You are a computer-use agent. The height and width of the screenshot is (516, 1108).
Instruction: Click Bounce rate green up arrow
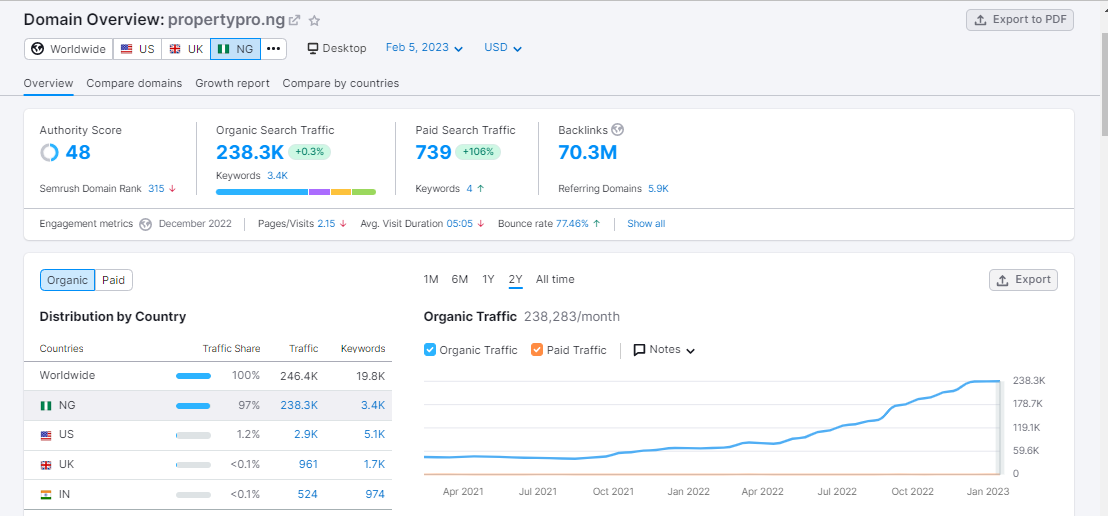(596, 223)
